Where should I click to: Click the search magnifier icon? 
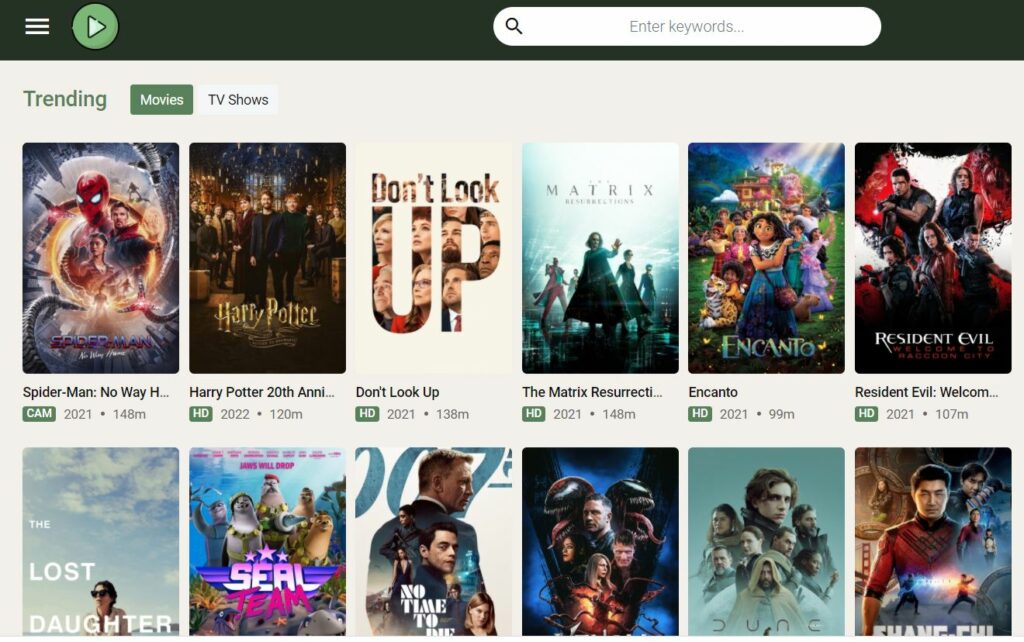[514, 26]
